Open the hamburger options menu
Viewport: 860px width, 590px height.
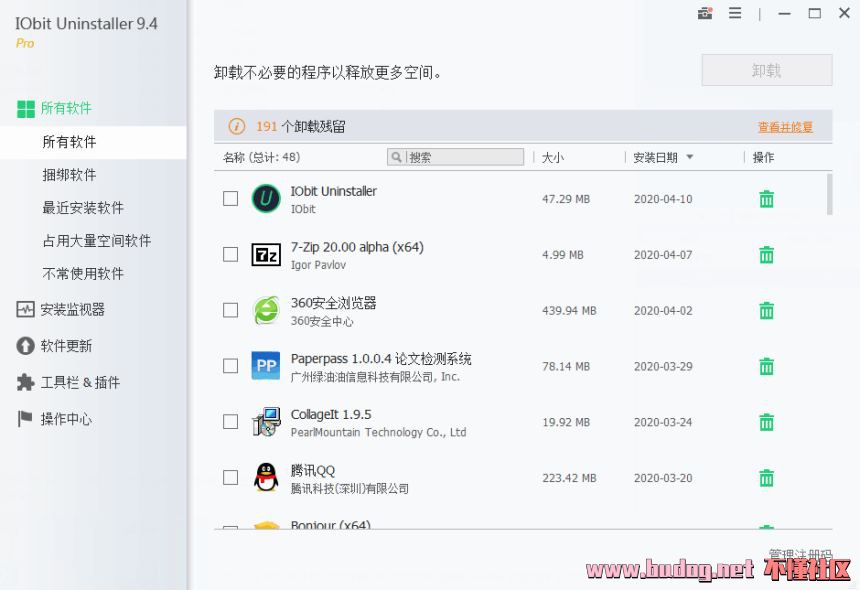pos(735,13)
